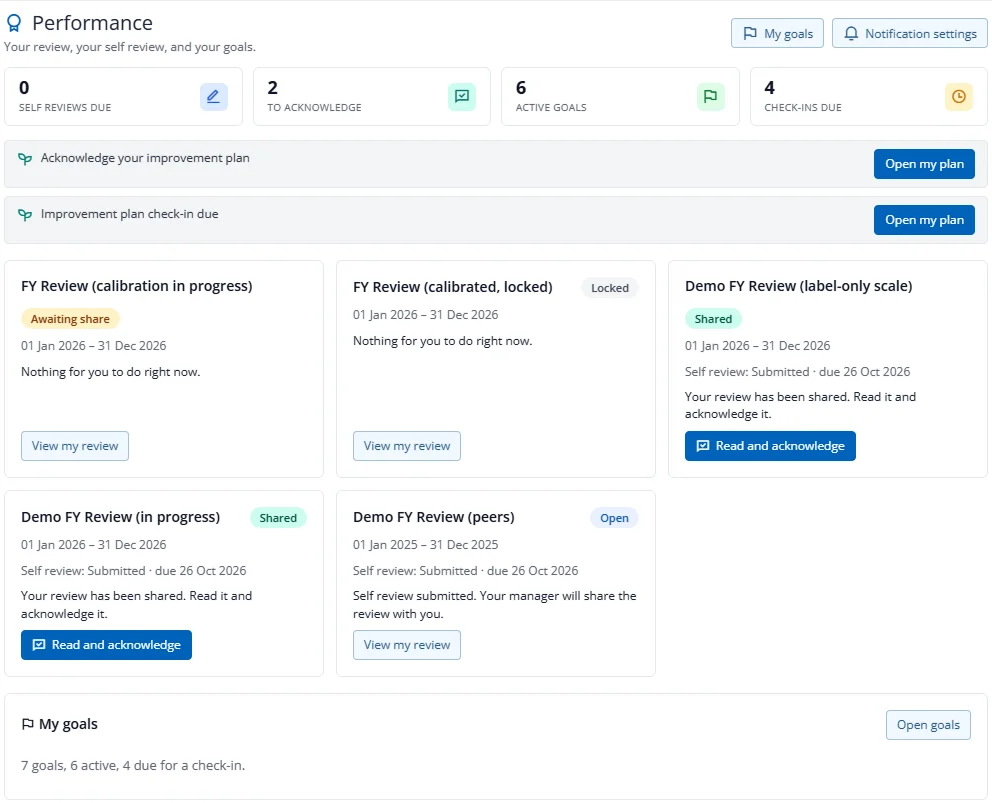The image size is (992, 803).
Task: Click Shared badge on Demo FY Review (in progress)
Action: click(x=278, y=518)
